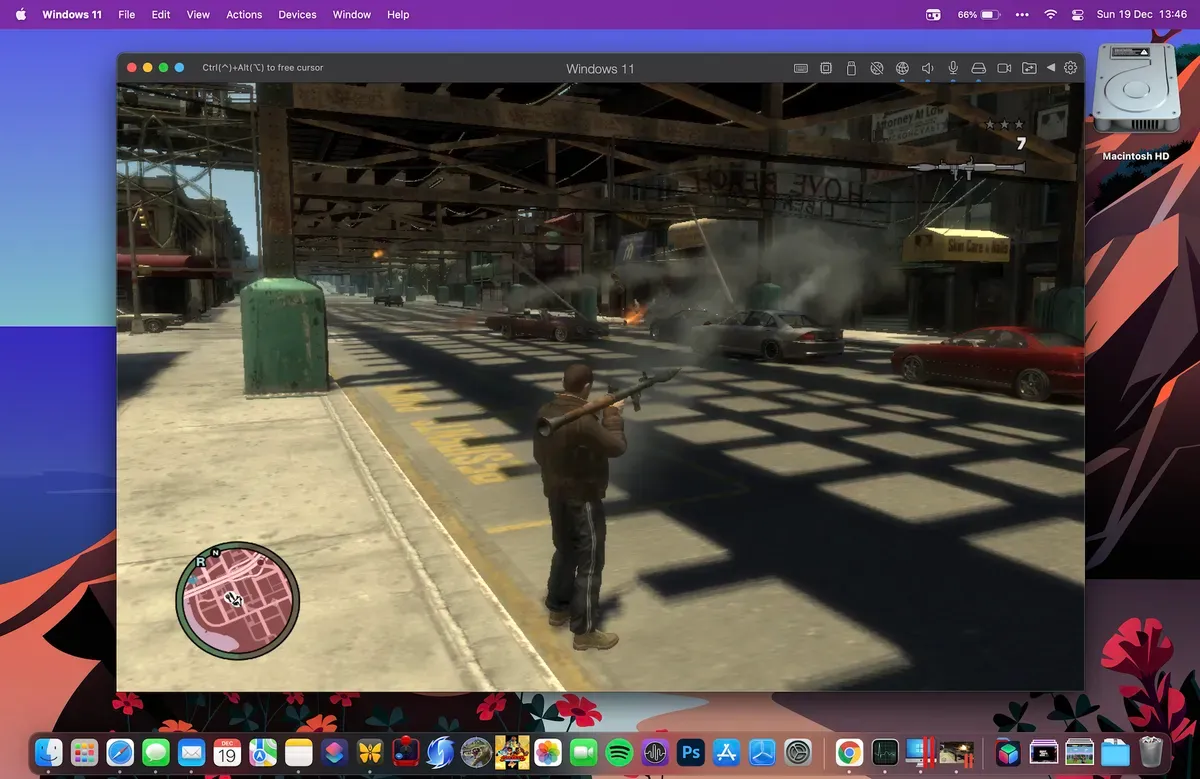Expand the three-dots menu bar overflow
Viewport: 1200px width, 779px height.
(x=1021, y=15)
